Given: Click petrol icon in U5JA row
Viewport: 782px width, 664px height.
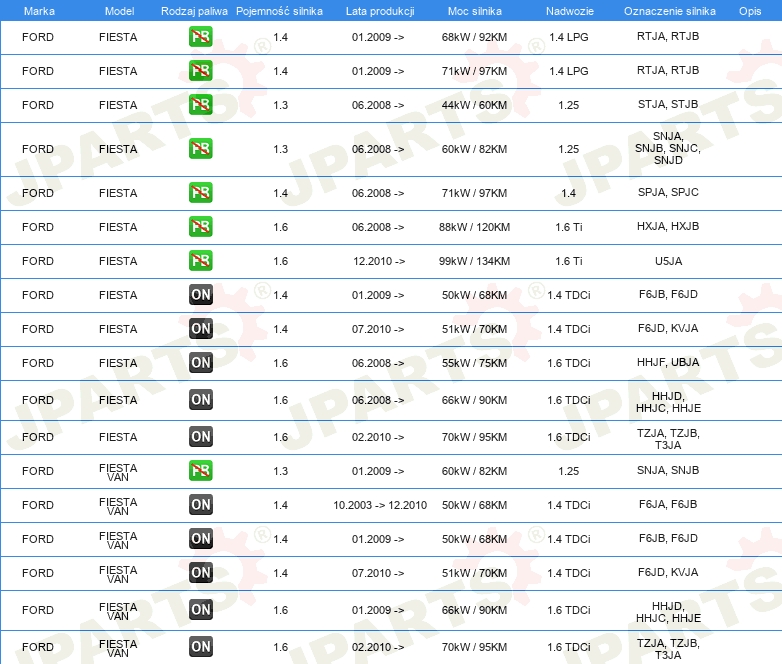Looking at the screenshot, I should (x=200, y=260).
